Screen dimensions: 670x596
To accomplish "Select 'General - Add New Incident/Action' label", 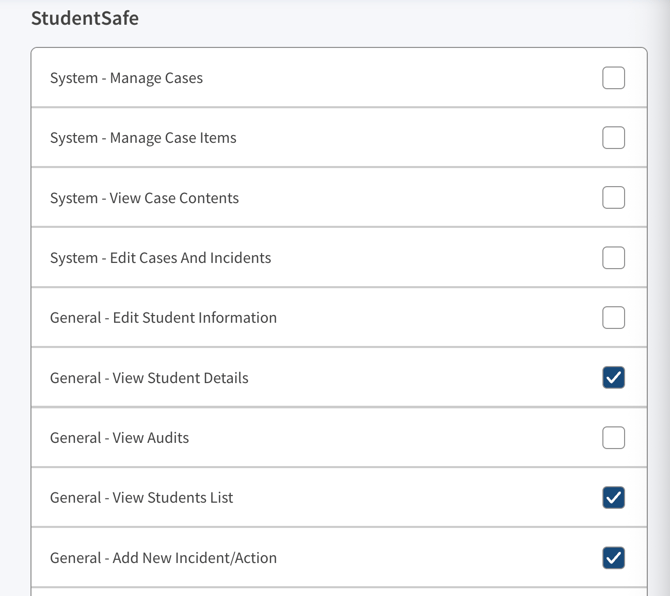I will (x=163, y=558).
